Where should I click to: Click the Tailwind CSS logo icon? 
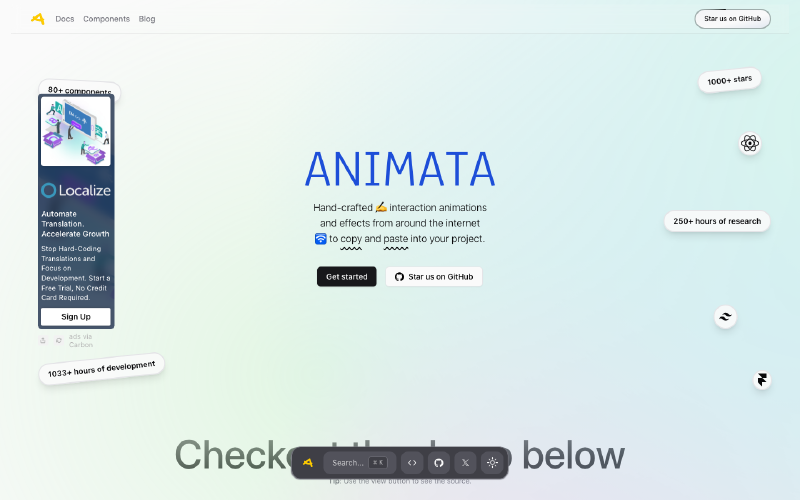point(725,317)
